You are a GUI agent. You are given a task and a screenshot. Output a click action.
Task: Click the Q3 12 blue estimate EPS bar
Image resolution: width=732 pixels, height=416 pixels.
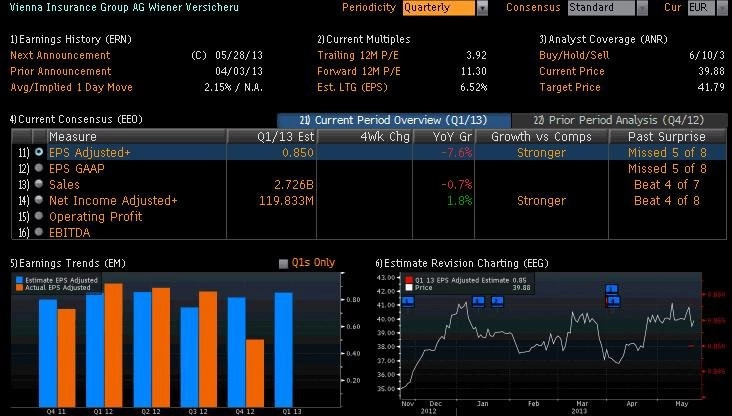[x=189, y=357]
